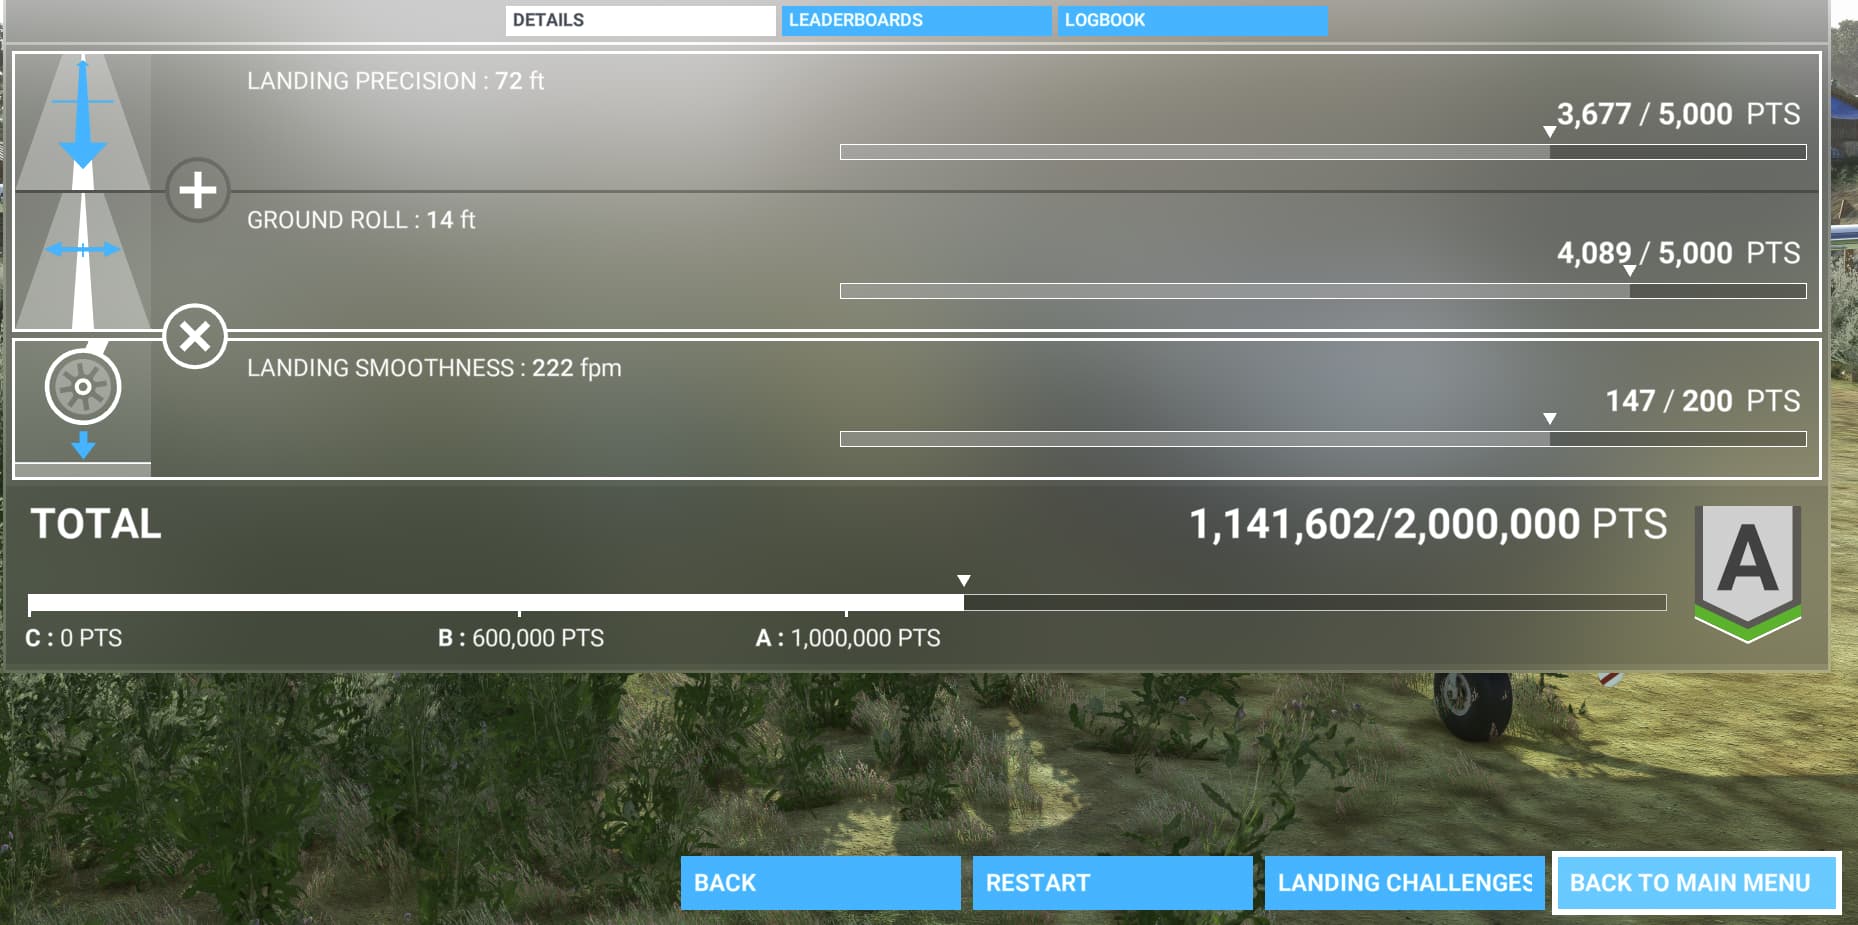Image resolution: width=1858 pixels, height=925 pixels.
Task: Click the Landing Smoothness : 222 fpm label
Action: coord(434,368)
